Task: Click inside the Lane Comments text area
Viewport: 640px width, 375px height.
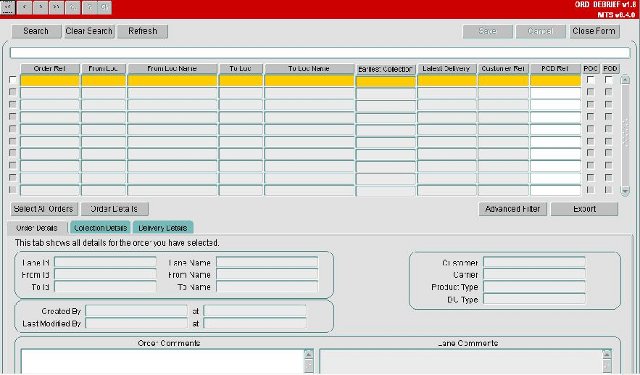Action: coord(461,361)
